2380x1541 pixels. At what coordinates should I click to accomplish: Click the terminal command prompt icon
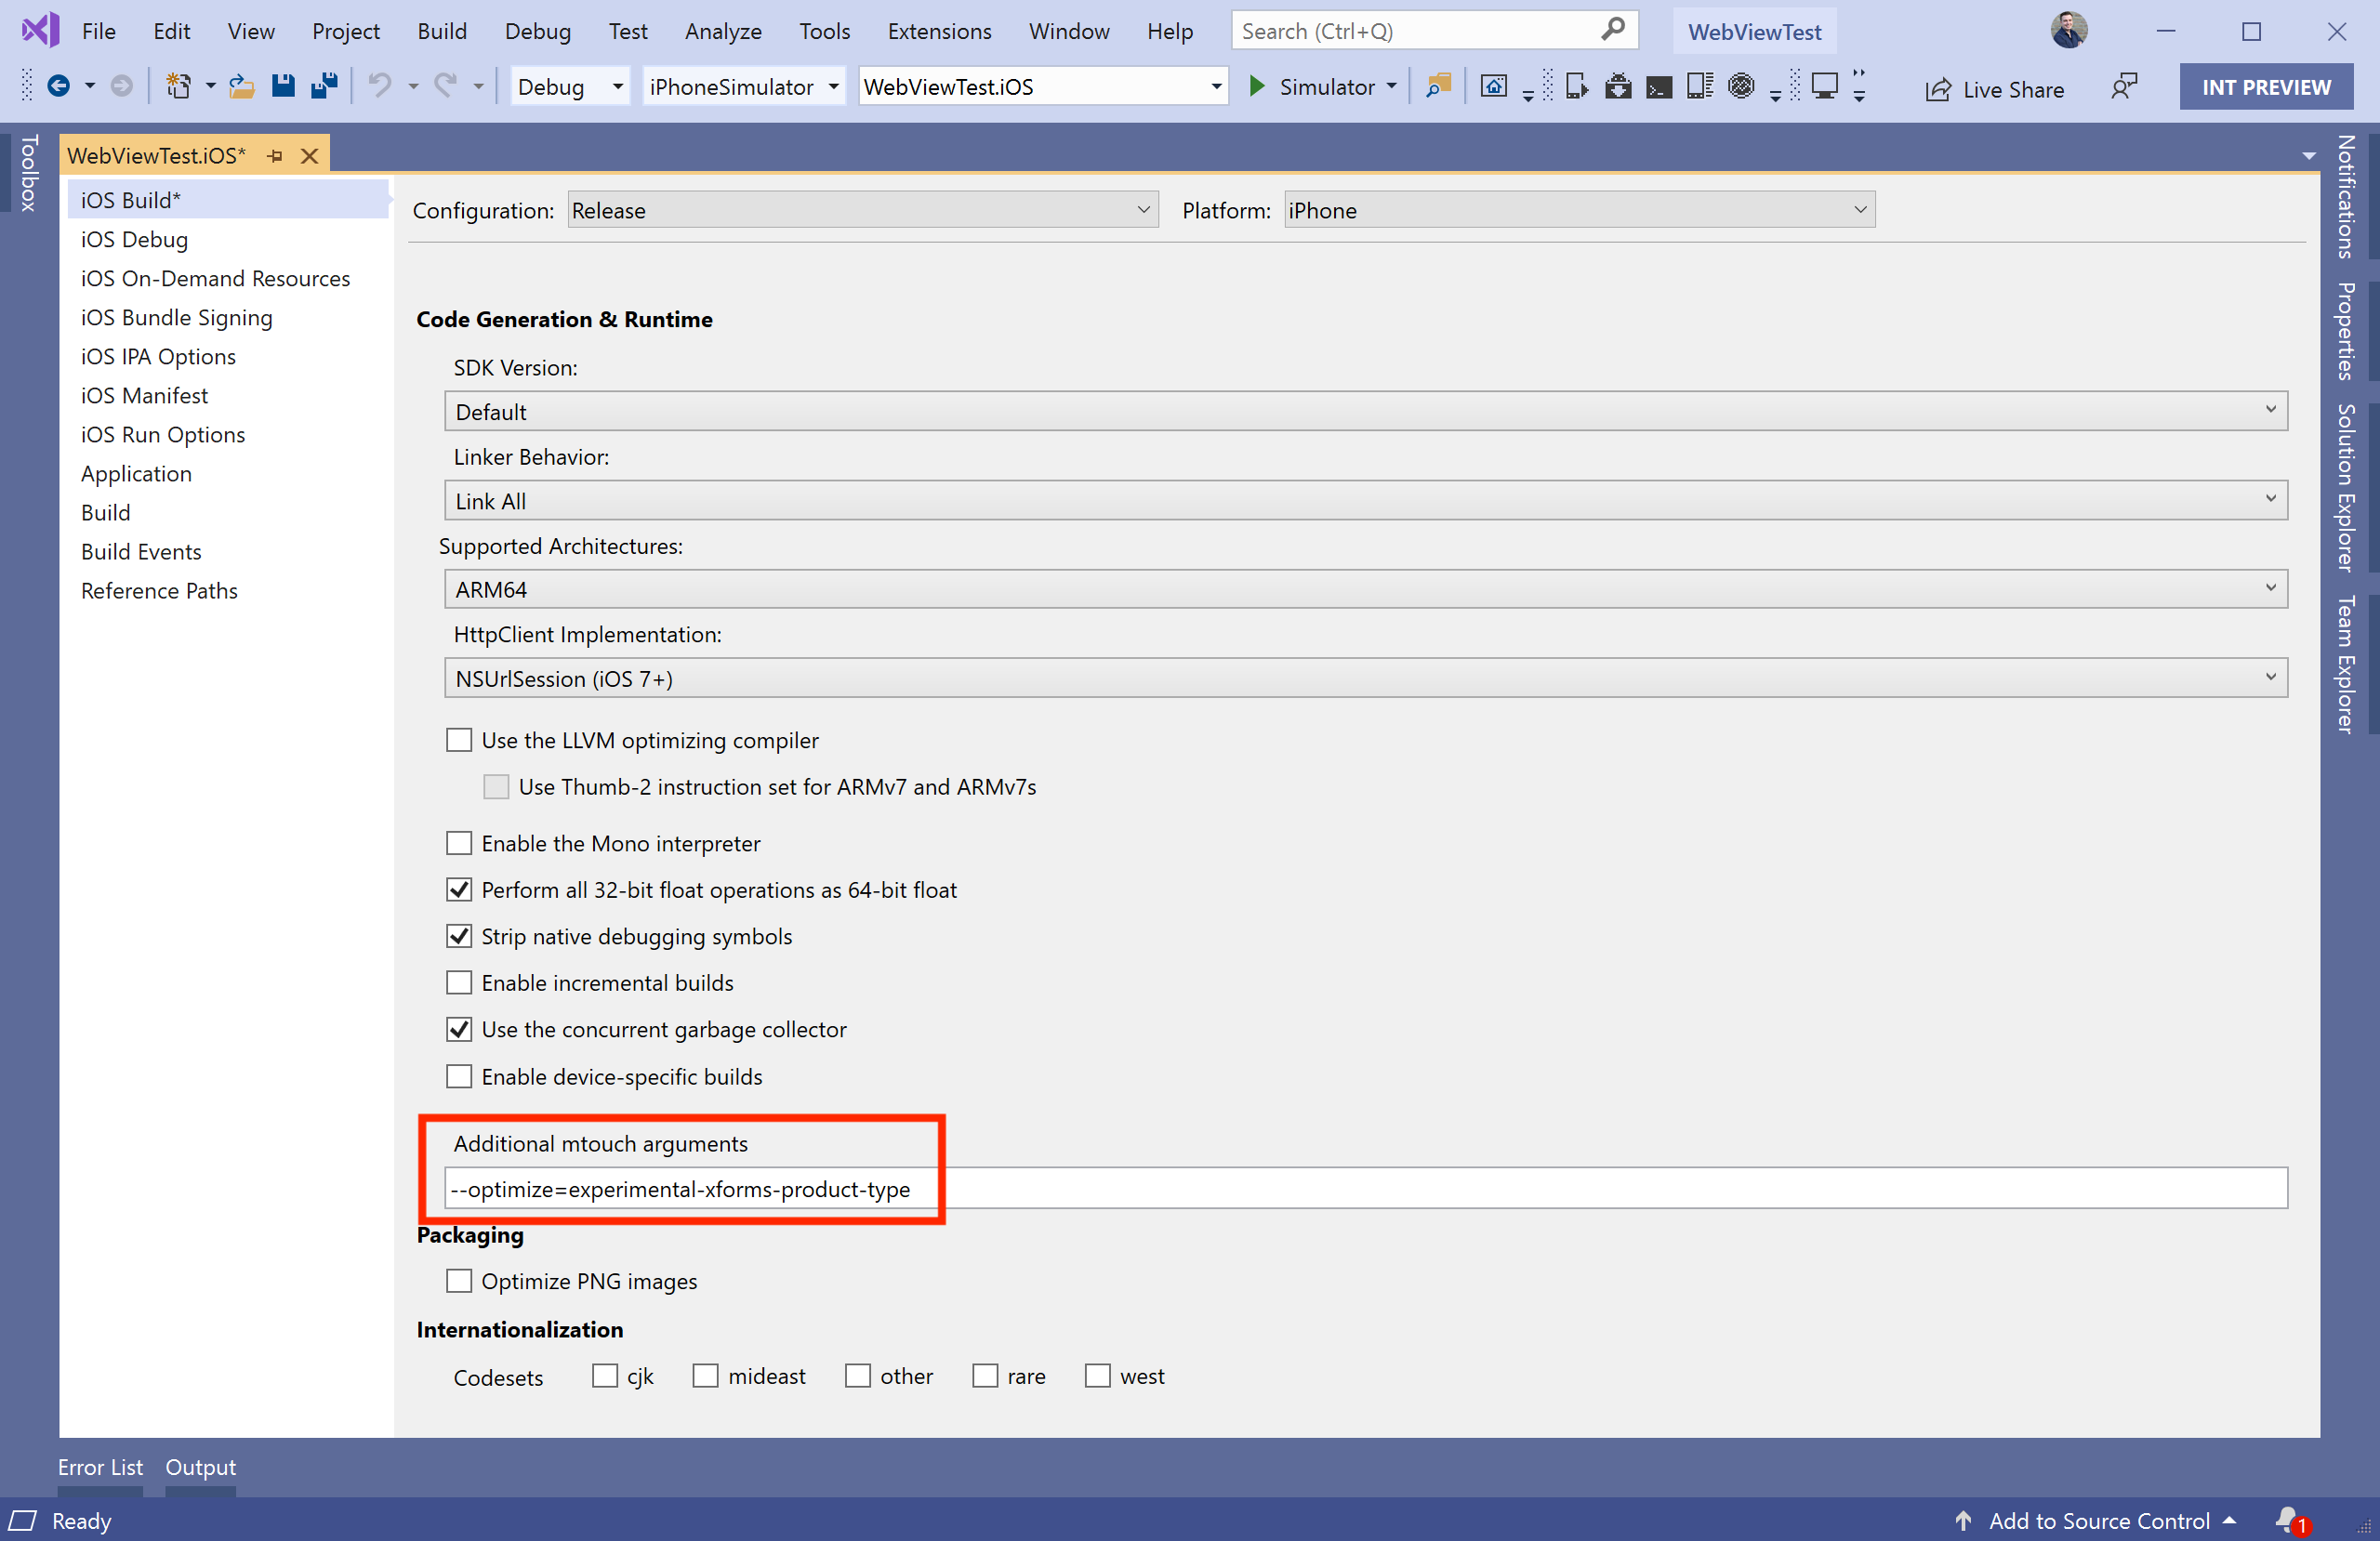[x=1659, y=87]
